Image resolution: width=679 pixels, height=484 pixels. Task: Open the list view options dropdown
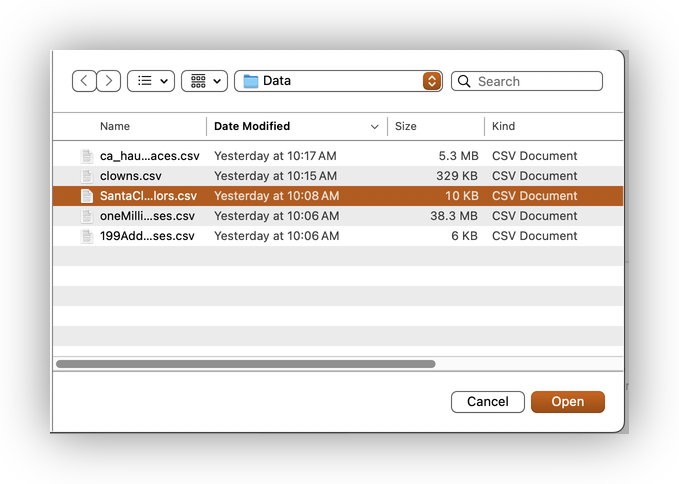[x=151, y=81]
